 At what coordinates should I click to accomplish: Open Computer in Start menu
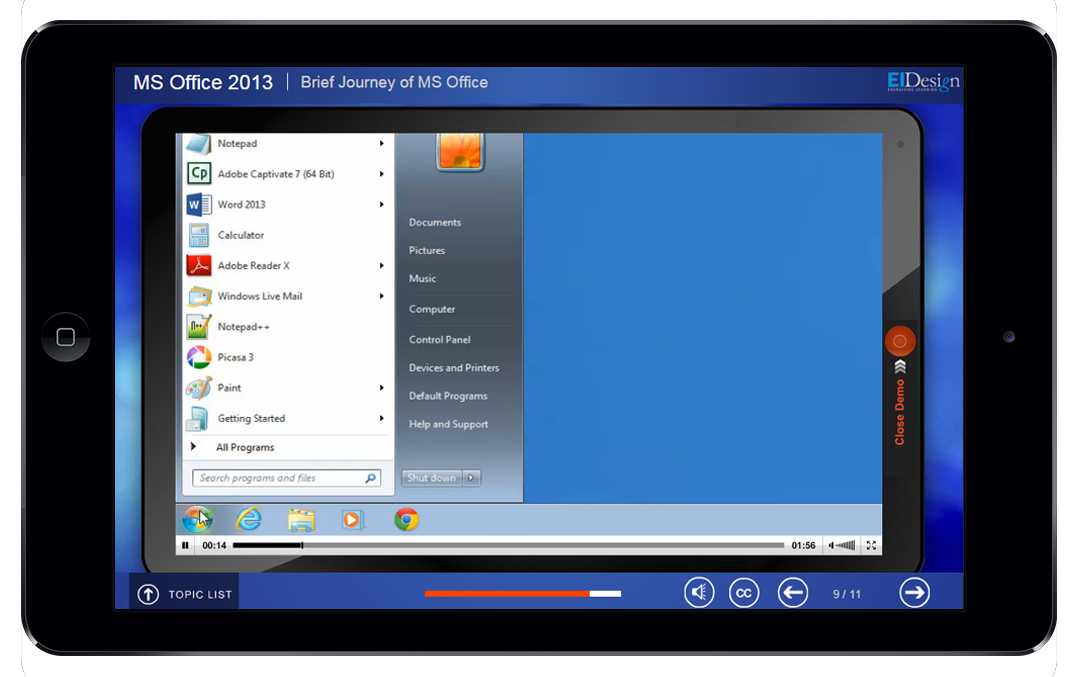coord(432,309)
